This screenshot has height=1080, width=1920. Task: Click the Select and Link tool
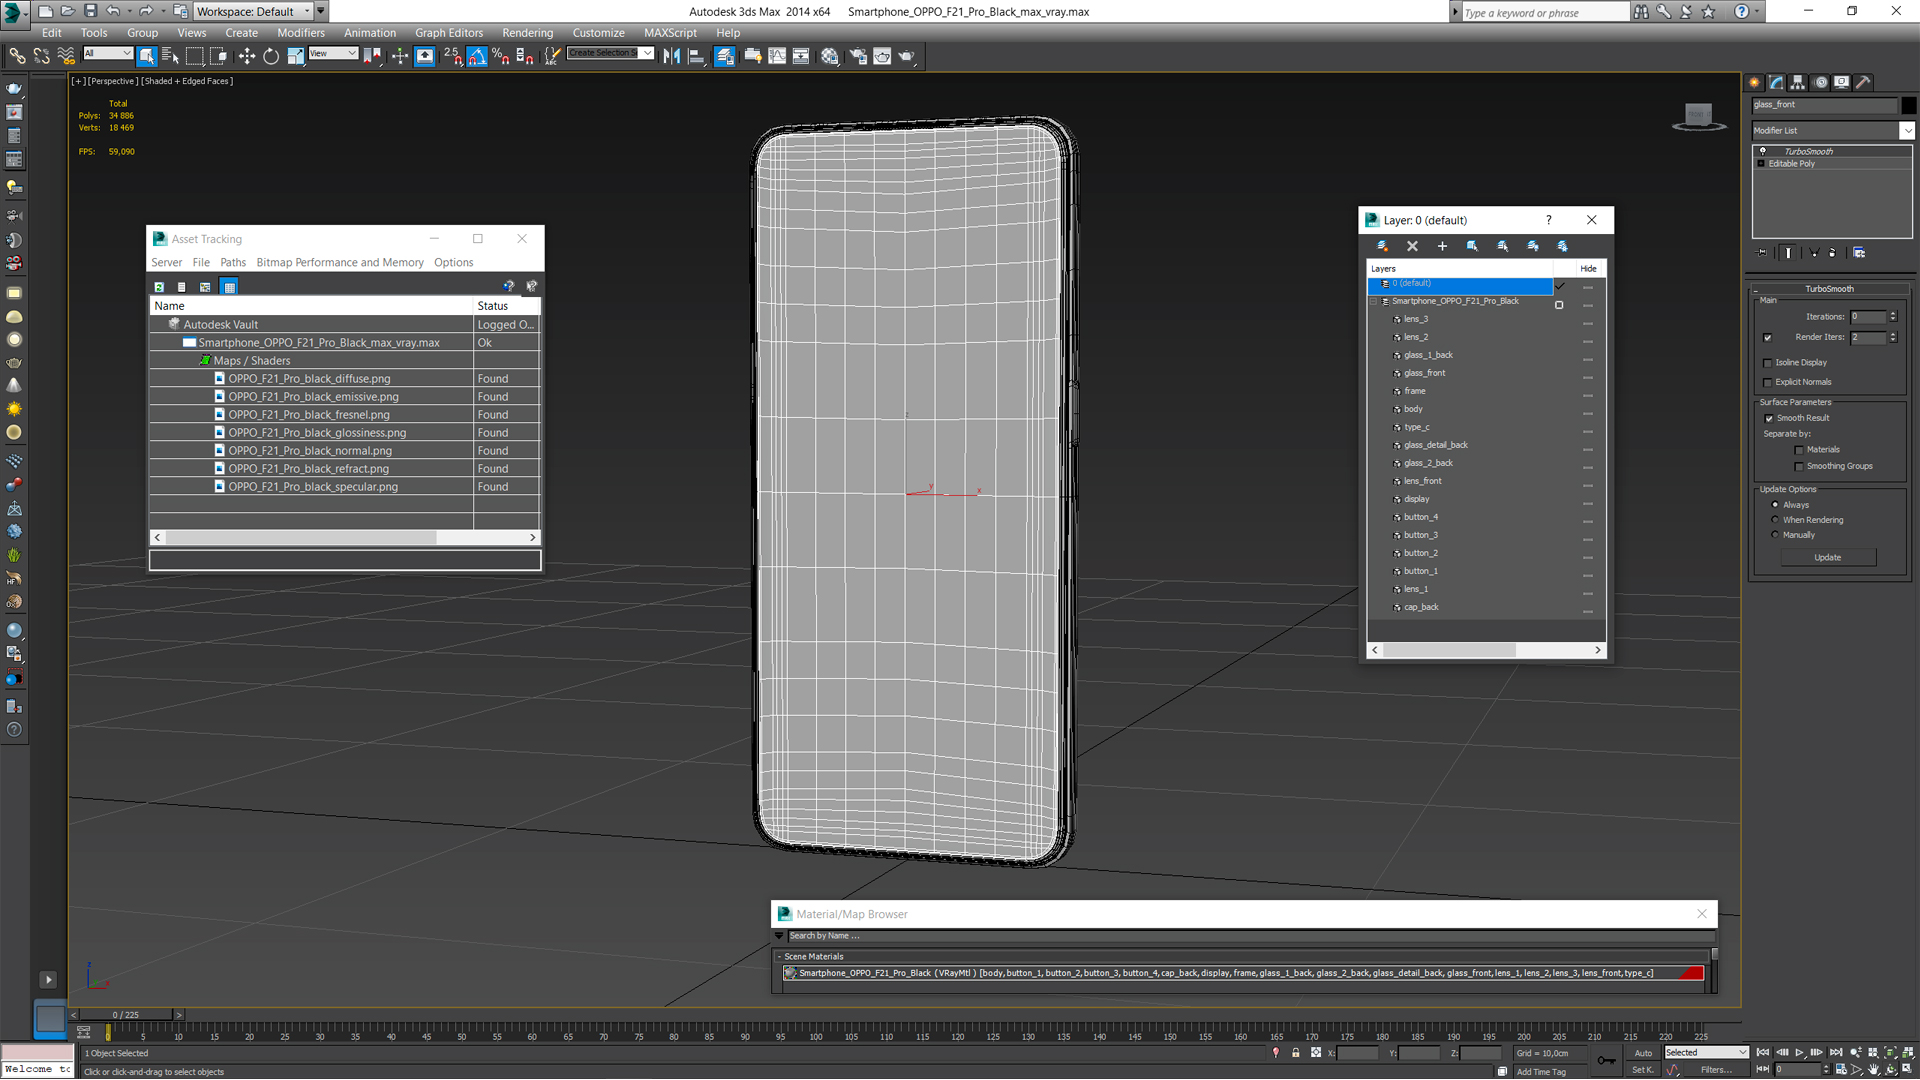coord(17,56)
